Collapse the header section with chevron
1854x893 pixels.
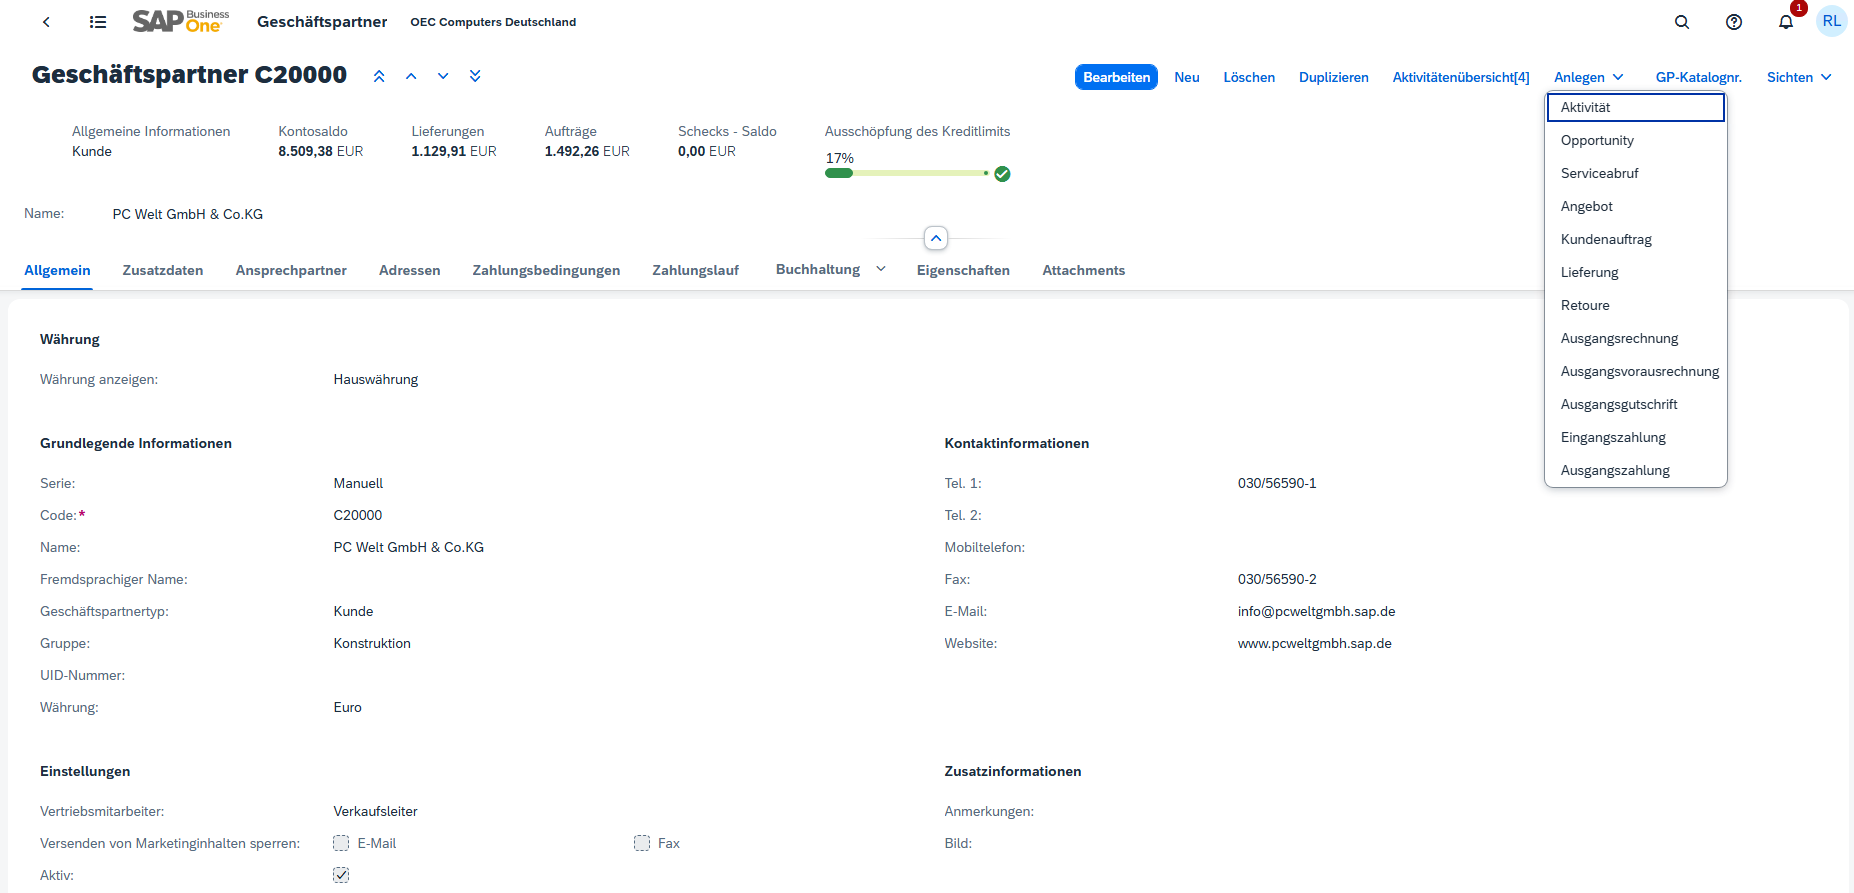point(936,238)
